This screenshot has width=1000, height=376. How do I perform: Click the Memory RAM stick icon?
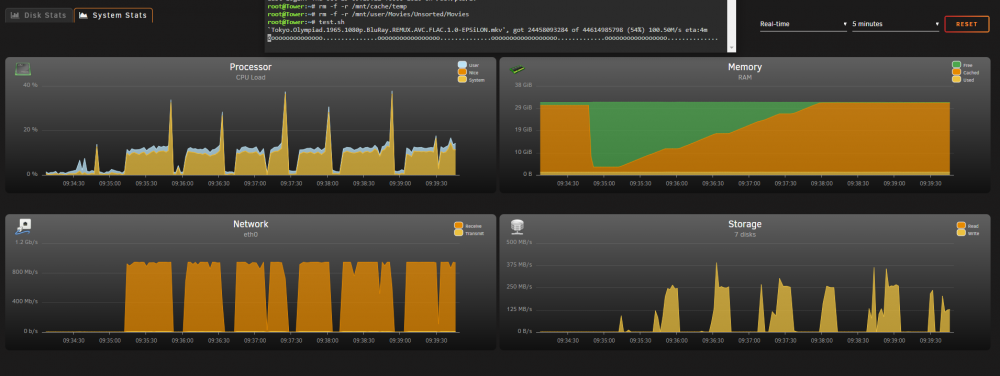coord(517,69)
